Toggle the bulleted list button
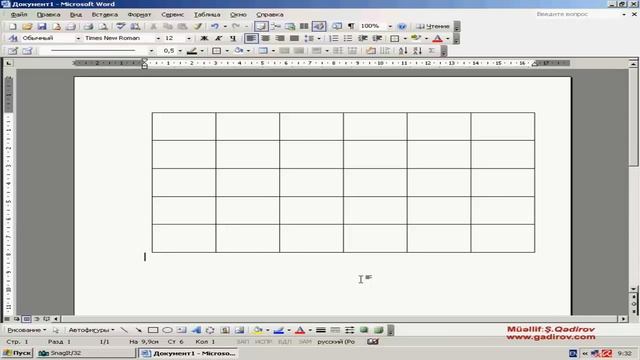The height and width of the screenshot is (360, 640). (x=348, y=38)
